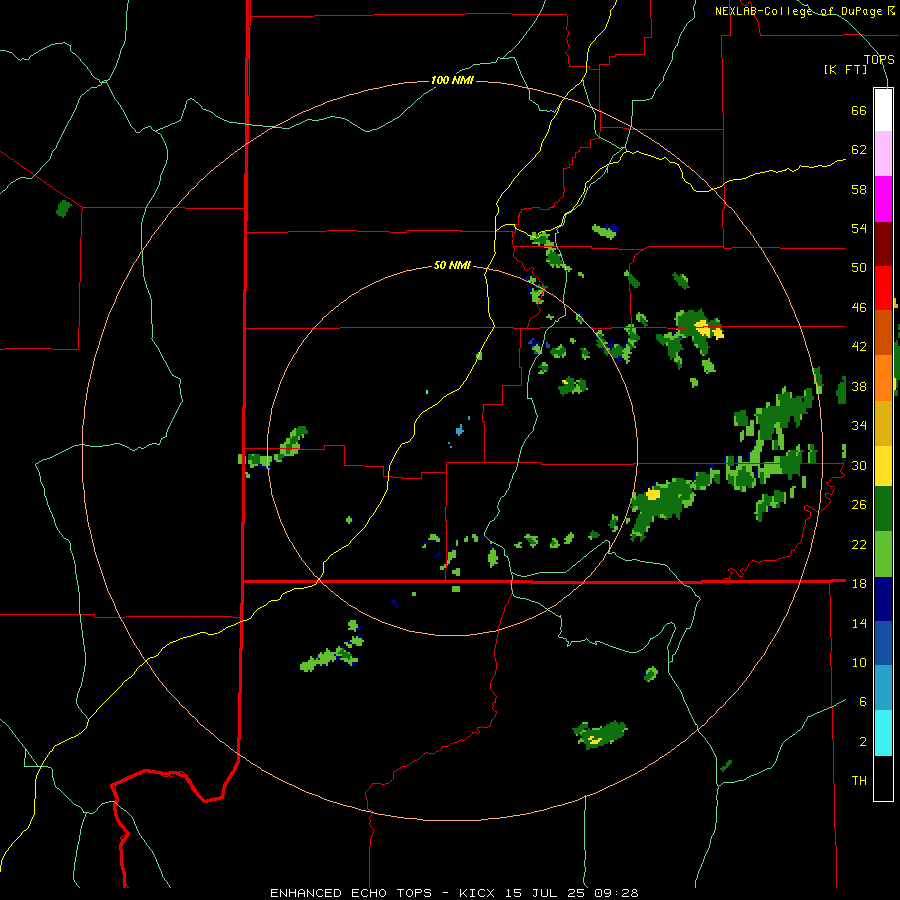The width and height of the screenshot is (900, 900).
Task: Click the white 66+ swatch in legend
Action: [883, 110]
